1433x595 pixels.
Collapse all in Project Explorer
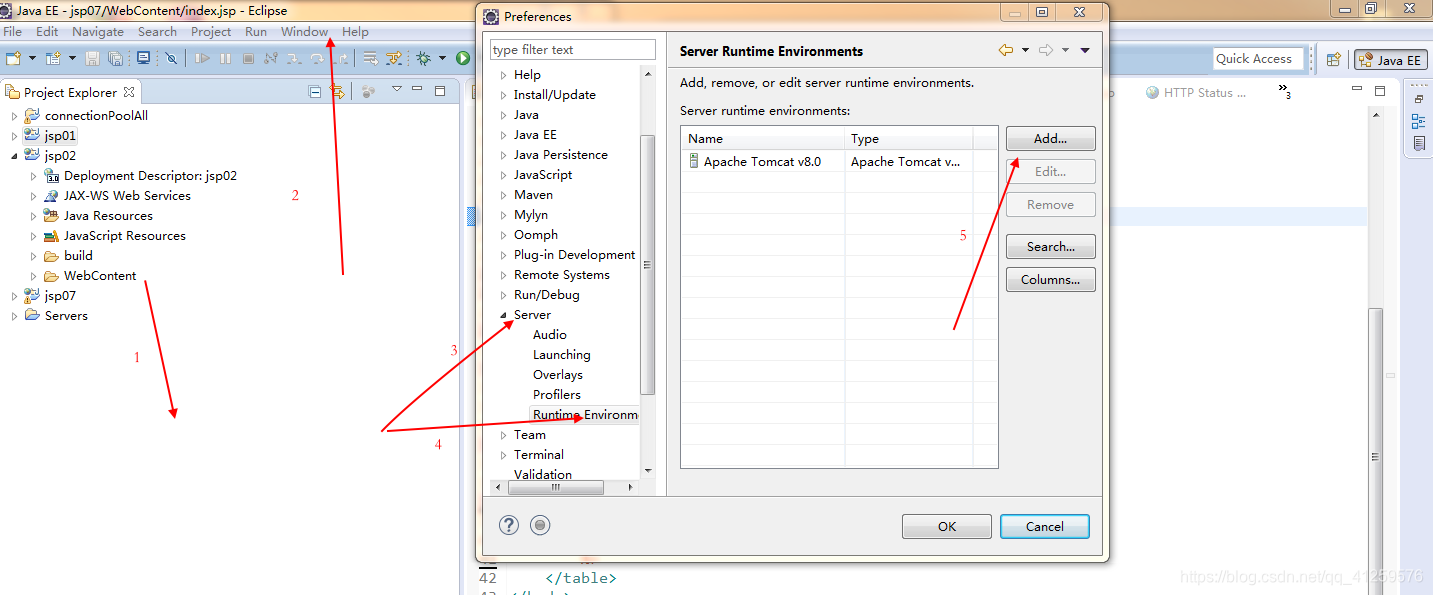315,92
